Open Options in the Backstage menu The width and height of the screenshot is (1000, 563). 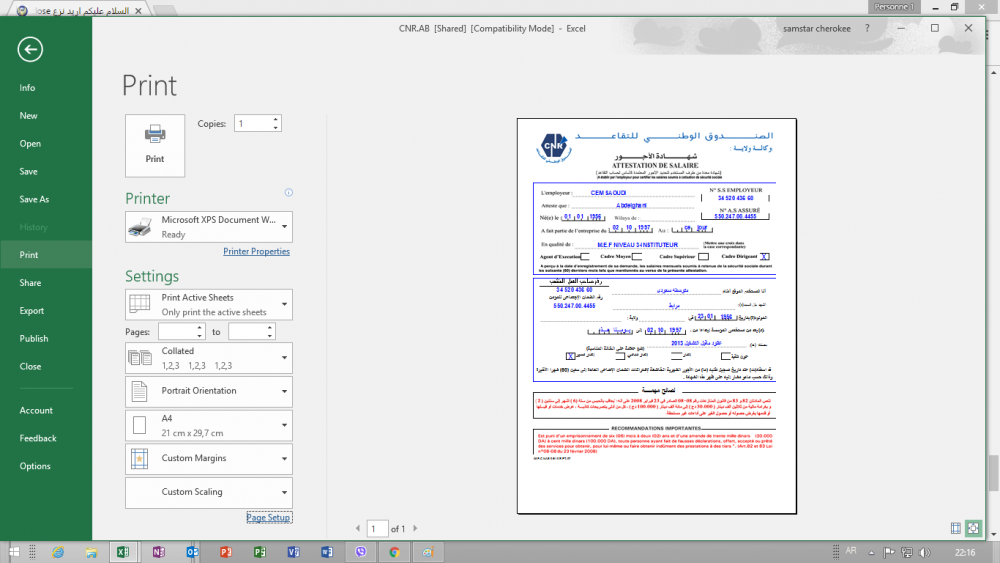[x=34, y=466]
